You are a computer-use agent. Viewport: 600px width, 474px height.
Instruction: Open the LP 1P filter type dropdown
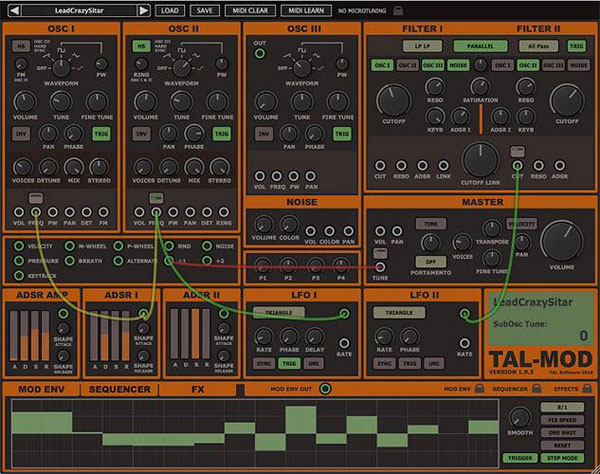pos(395,46)
